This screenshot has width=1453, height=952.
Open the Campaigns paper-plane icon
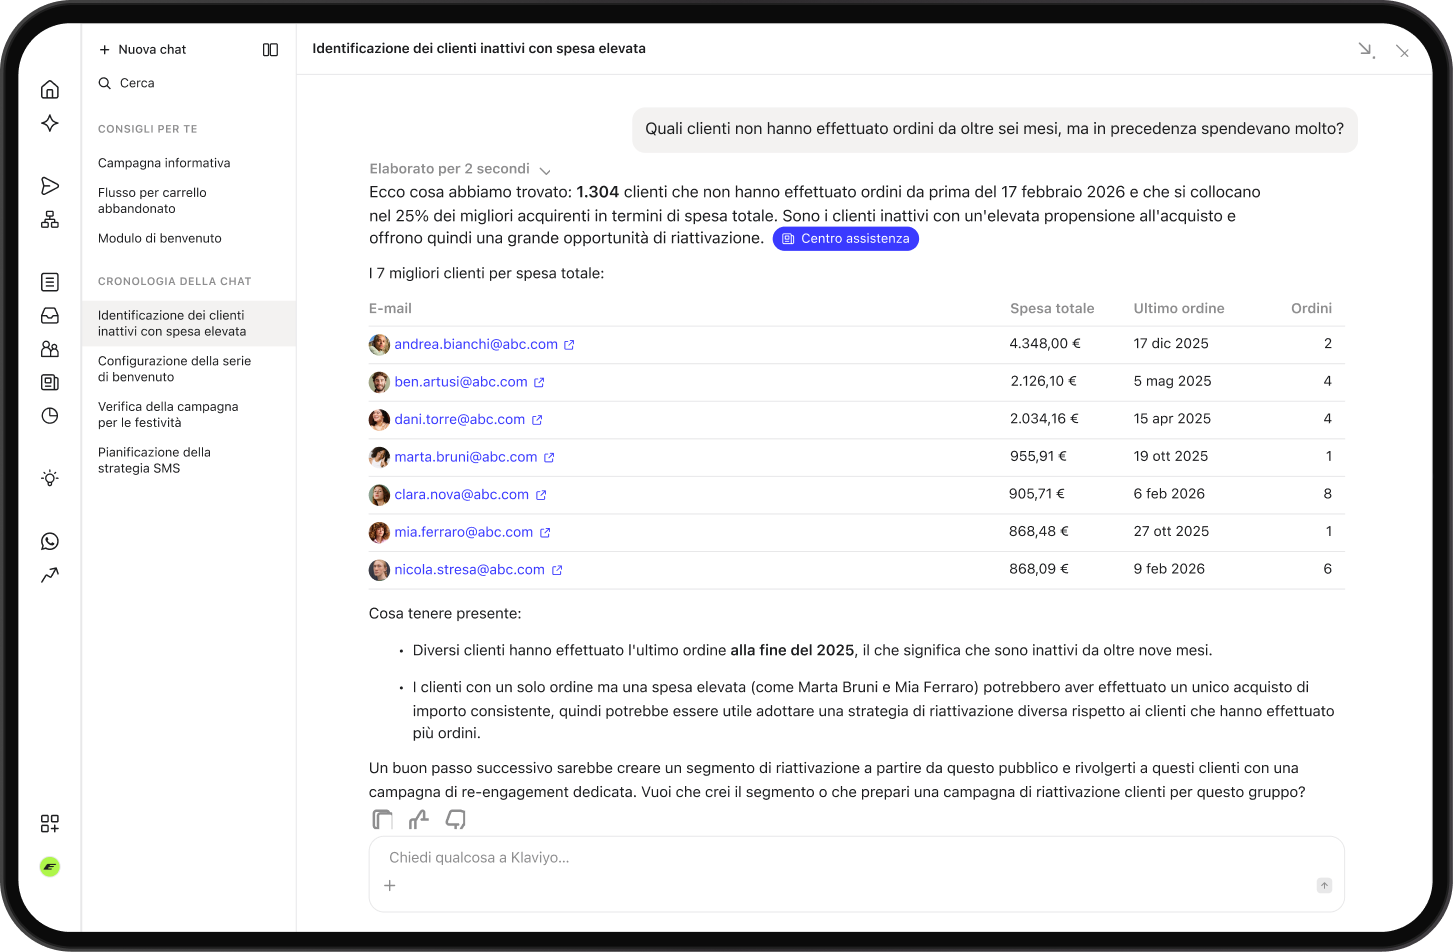point(50,186)
